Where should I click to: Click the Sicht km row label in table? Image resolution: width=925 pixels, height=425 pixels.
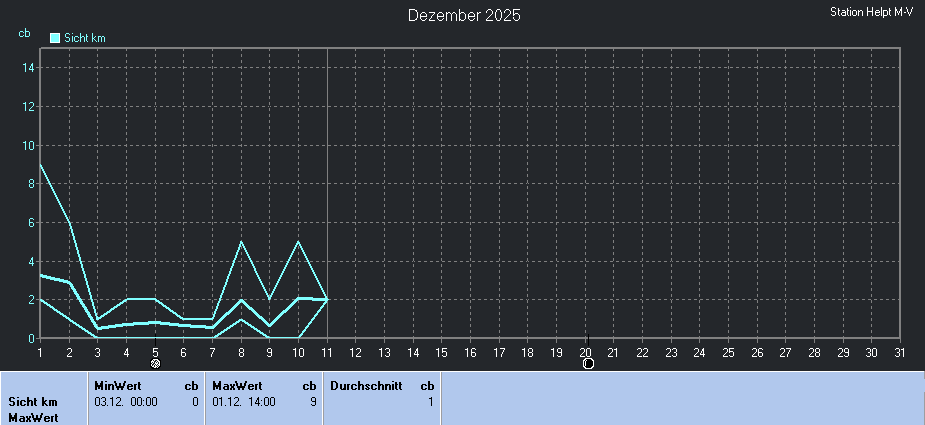click(33, 402)
